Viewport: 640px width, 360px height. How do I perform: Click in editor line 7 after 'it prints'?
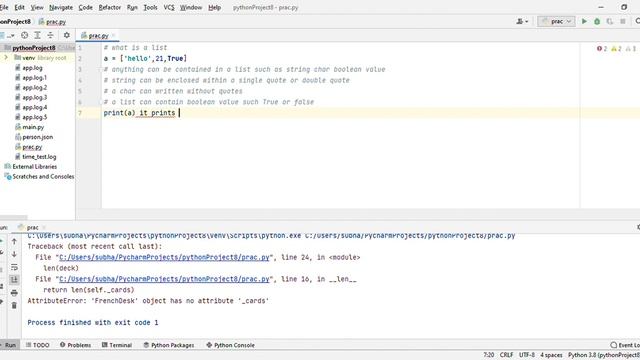pos(179,113)
